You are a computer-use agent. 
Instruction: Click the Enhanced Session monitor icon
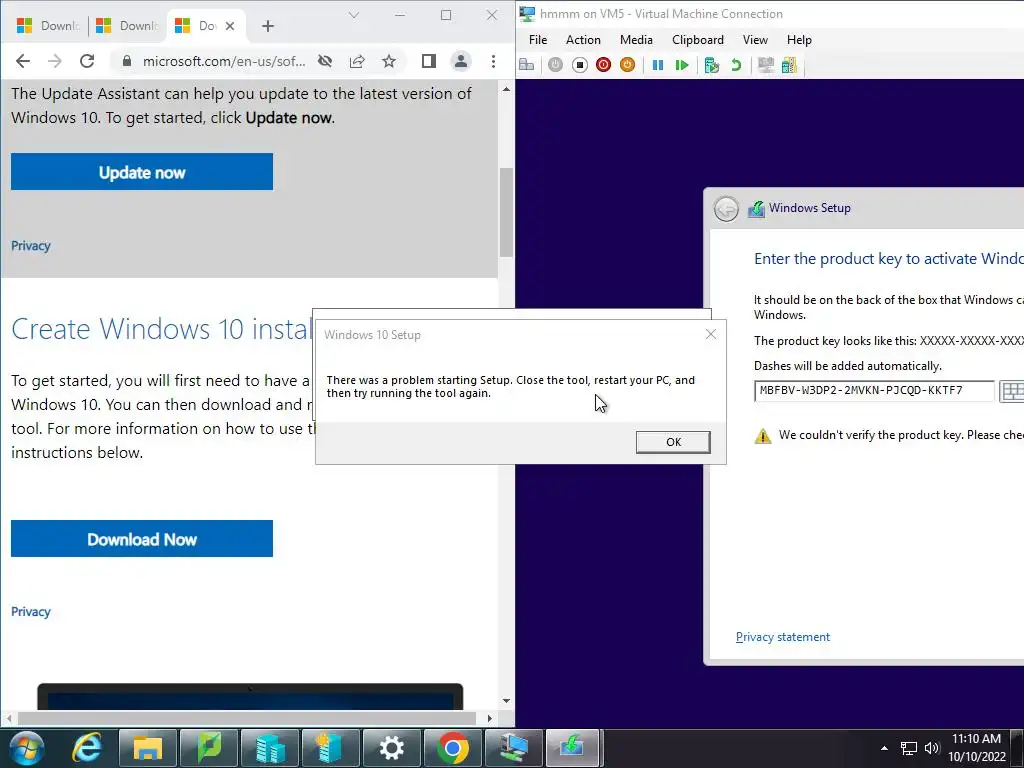click(765, 65)
